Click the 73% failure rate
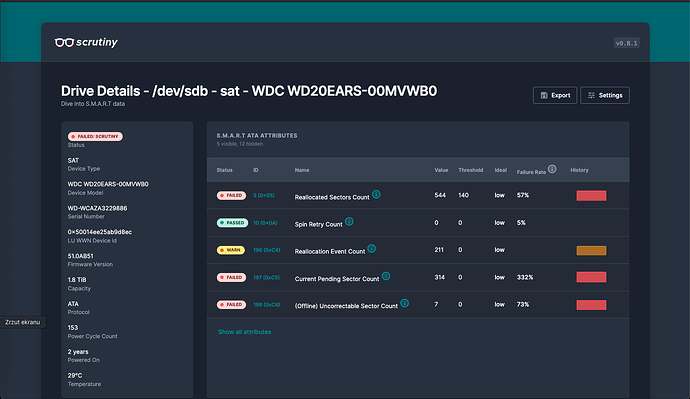The width and height of the screenshot is (690, 399). (523, 304)
